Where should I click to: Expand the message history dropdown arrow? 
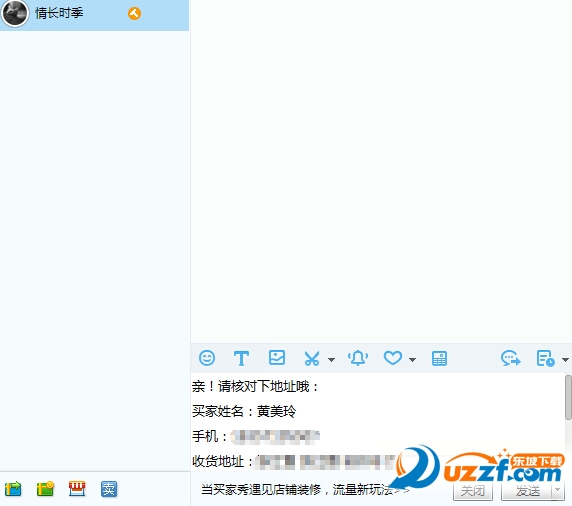(565, 360)
